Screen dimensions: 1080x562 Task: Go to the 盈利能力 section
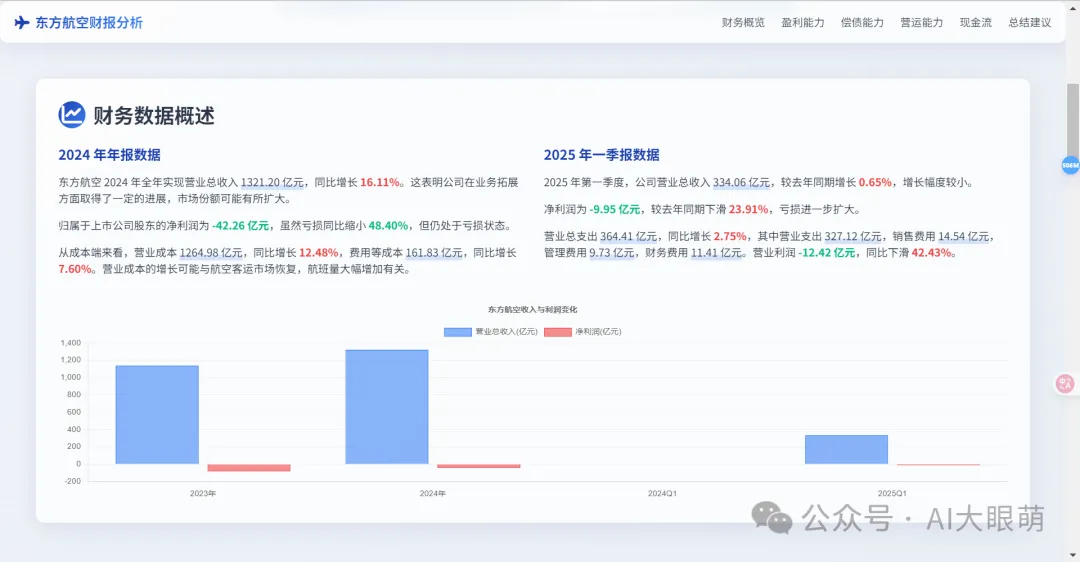tap(802, 23)
